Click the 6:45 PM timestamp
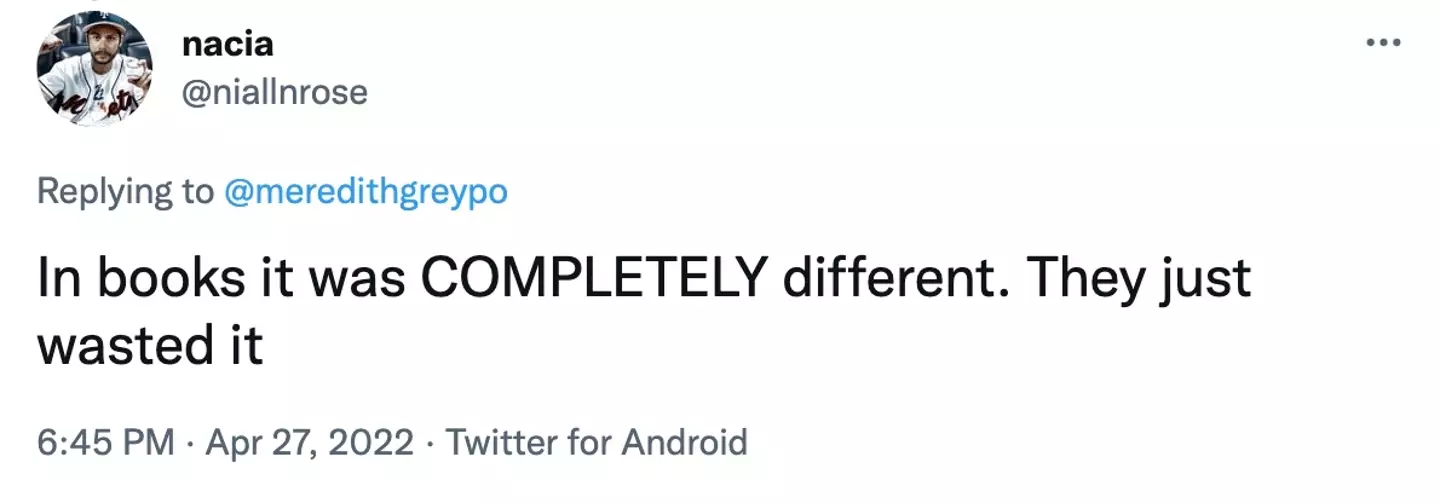The height and width of the screenshot is (503, 1440). [x=104, y=442]
